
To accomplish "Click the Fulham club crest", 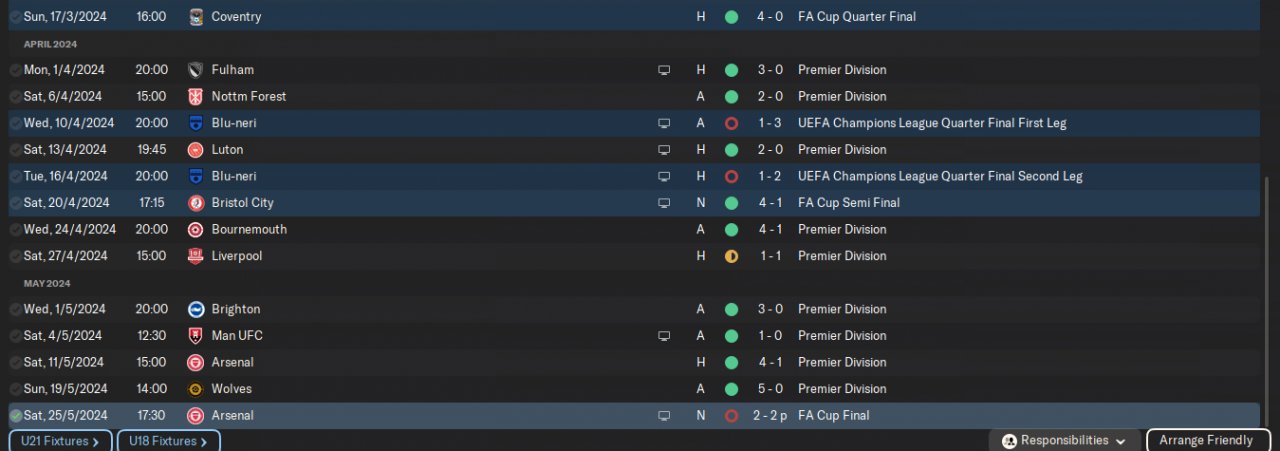I will 196,70.
